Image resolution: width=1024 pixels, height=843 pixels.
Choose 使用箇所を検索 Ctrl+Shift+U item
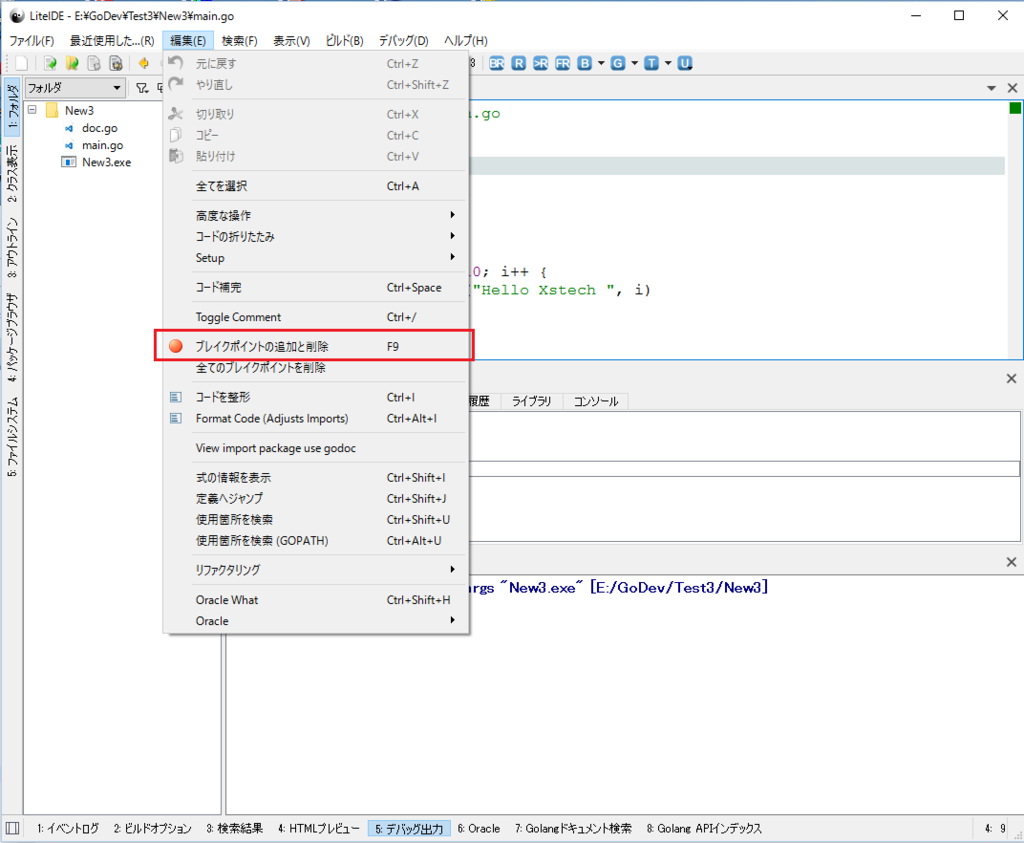[316, 520]
